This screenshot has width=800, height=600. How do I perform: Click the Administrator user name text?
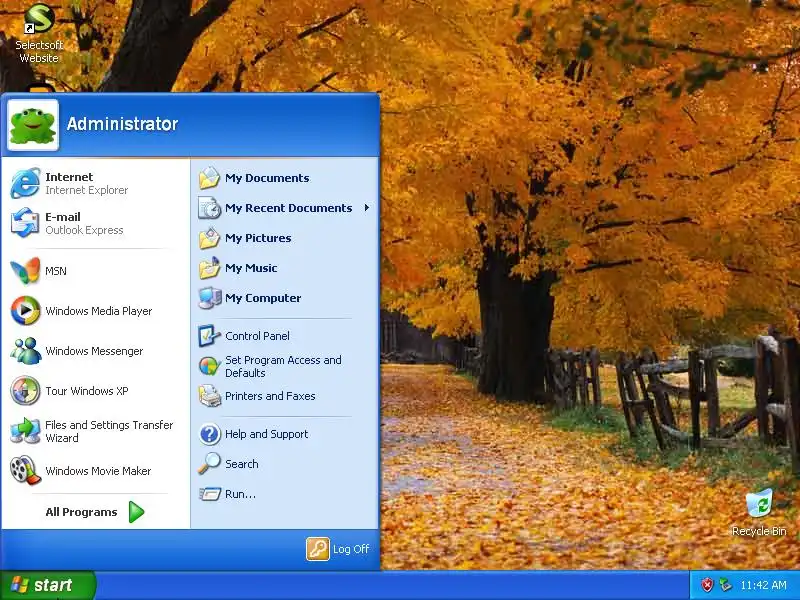[x=122, y=123]
